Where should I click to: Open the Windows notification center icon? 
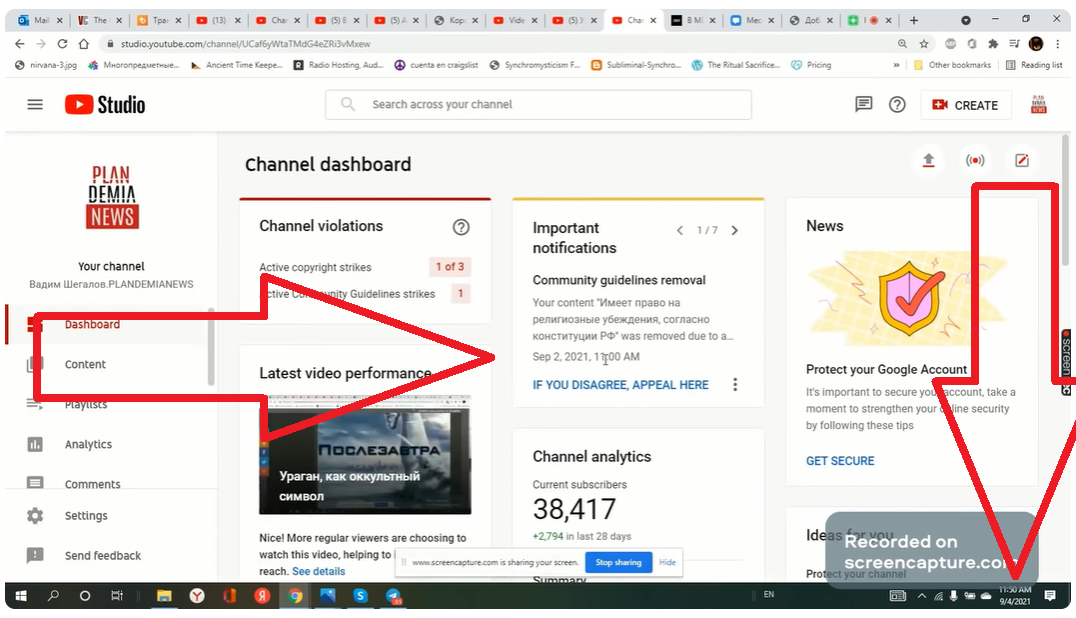point(1049,595)
